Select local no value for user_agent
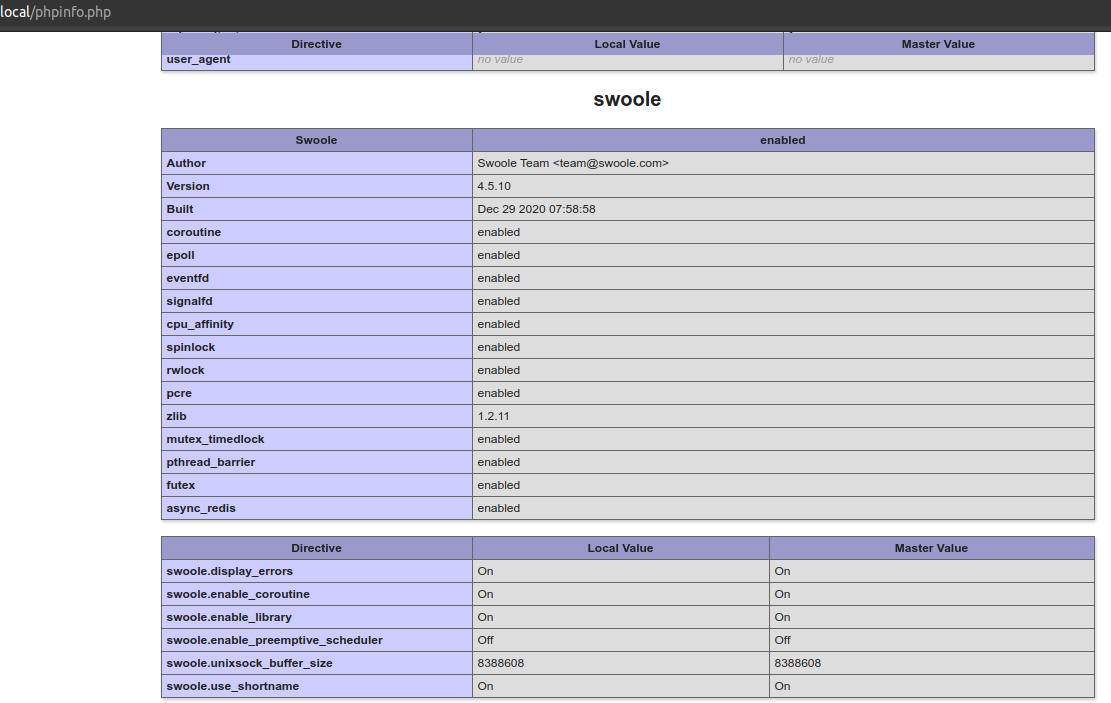 (x=500, y=60)
